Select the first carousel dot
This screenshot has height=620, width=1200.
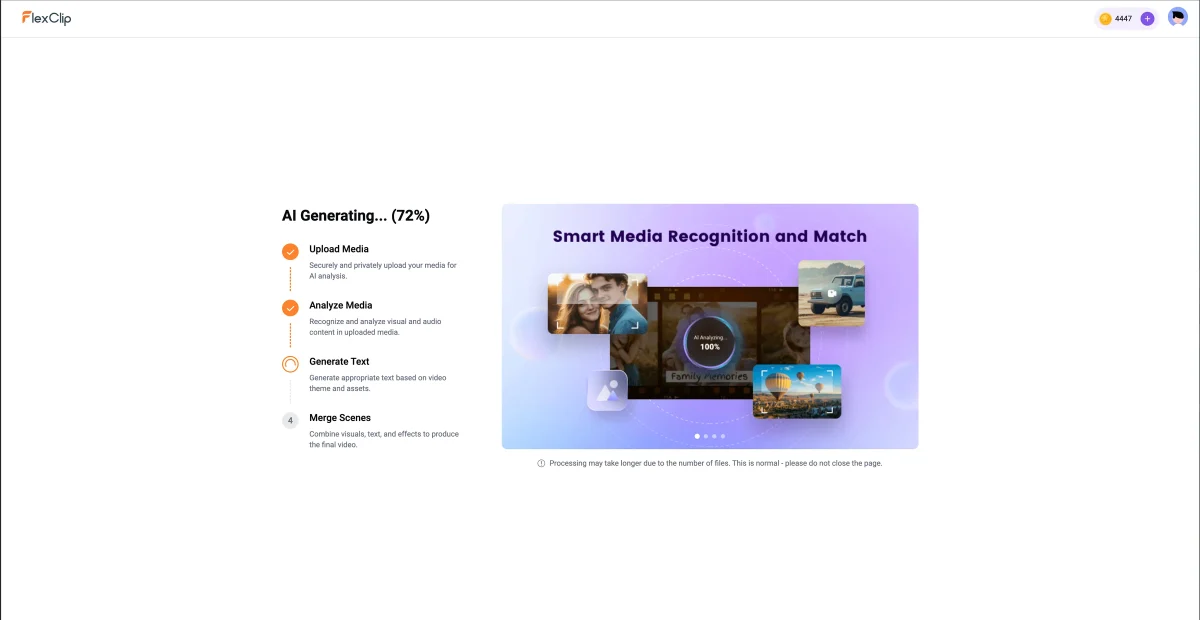click(x=697, y=436)
